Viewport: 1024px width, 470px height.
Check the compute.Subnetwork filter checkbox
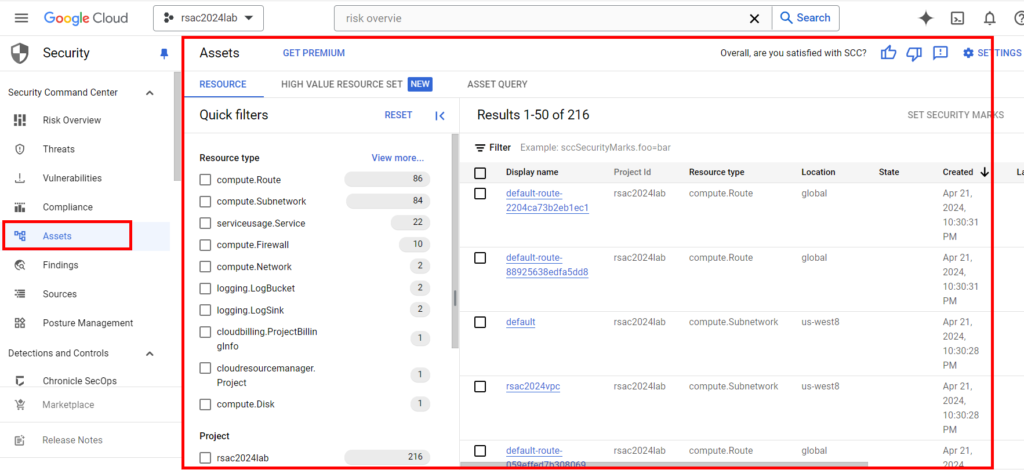205,202
